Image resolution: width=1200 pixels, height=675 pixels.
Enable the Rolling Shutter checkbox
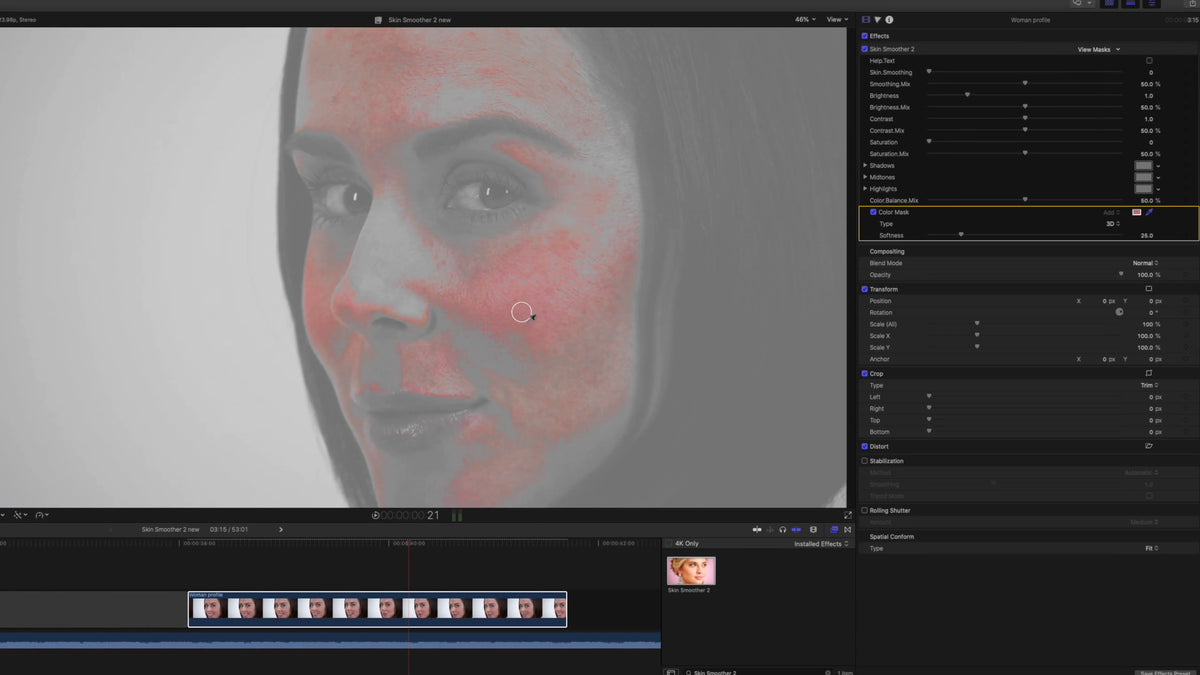coord(865,510)
